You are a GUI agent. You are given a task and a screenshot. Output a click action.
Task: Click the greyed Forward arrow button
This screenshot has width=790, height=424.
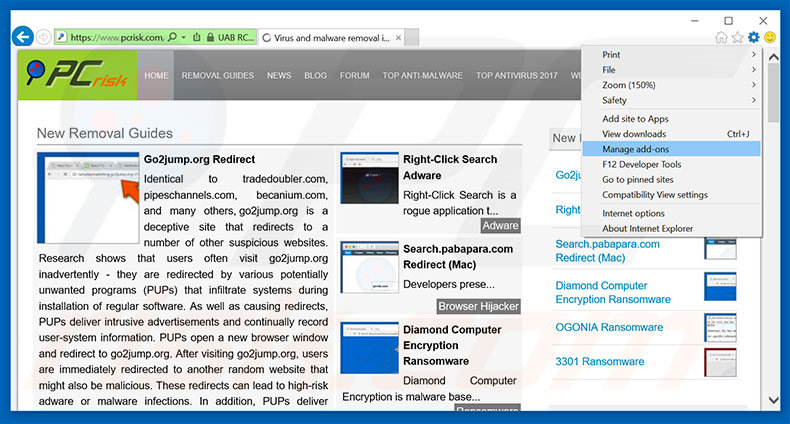(x=44, y=37)
